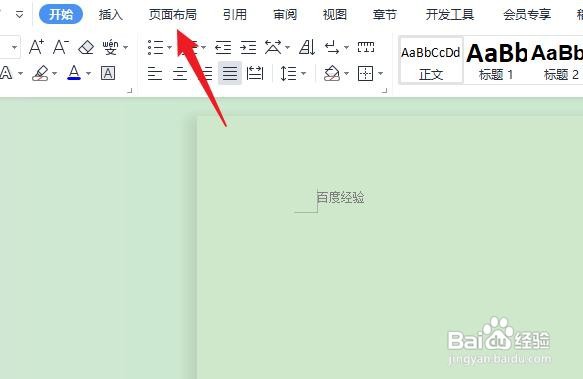The height and width of the screenshot is (379, 583).
Task: Expand font color dropdown arrow
Action: [88, 74]
